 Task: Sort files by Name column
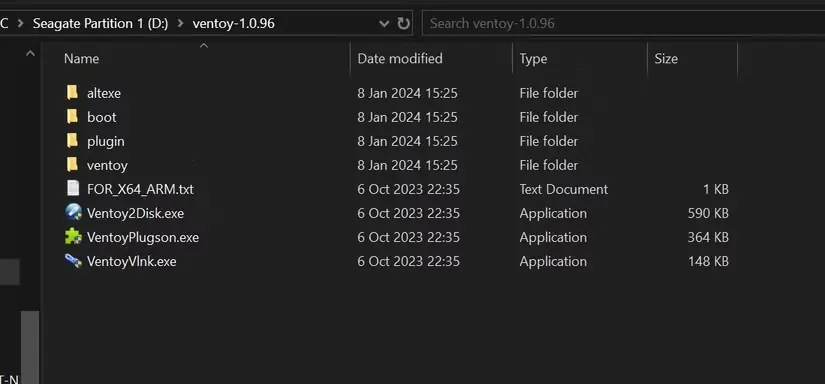[82, 58]
